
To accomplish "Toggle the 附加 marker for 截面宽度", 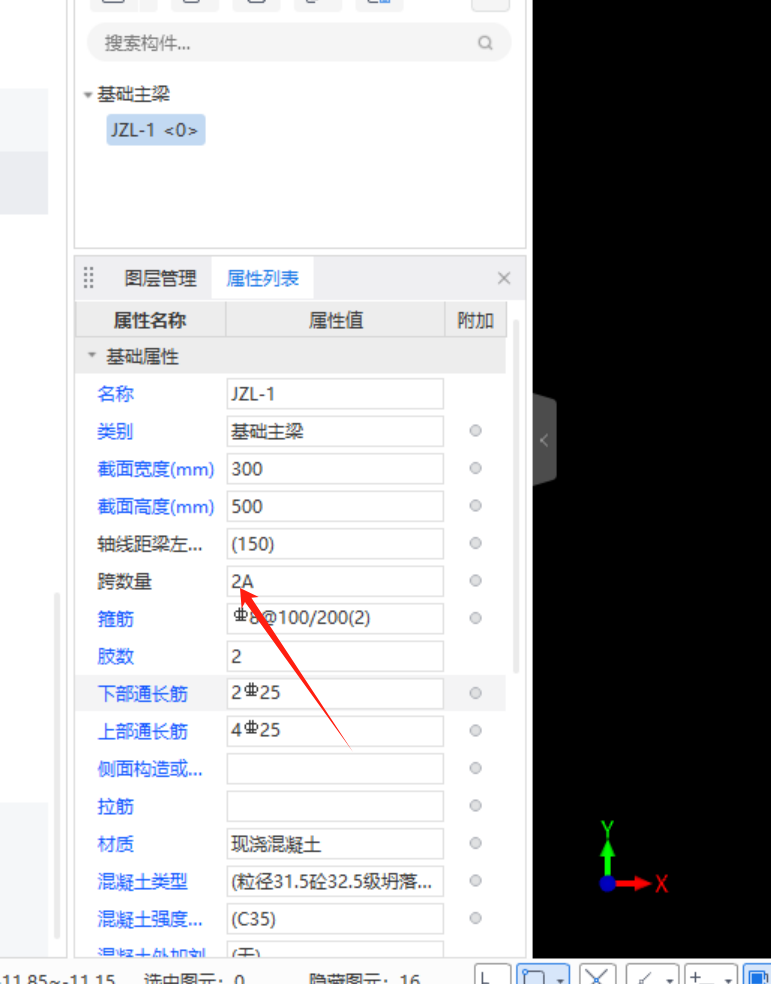I will 476,468.
